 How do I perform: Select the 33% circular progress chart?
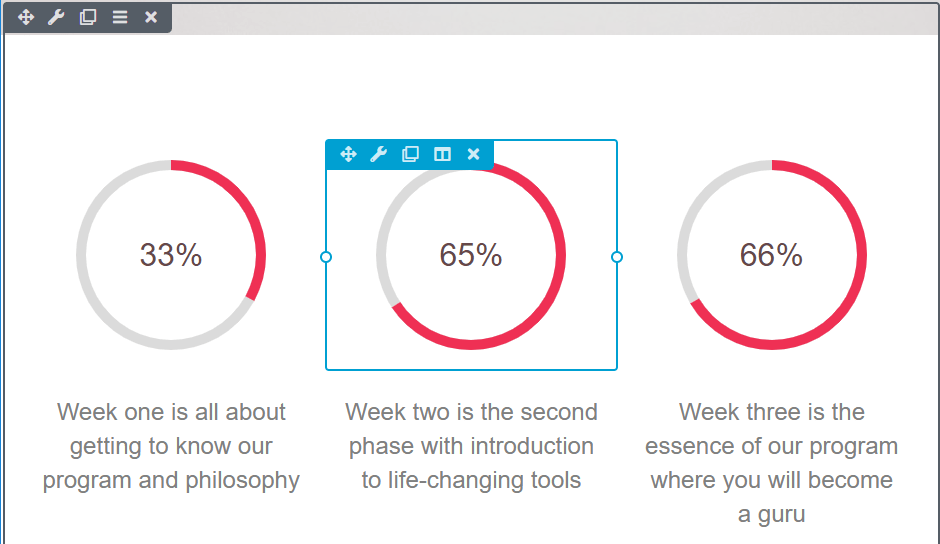click(171, 255)
